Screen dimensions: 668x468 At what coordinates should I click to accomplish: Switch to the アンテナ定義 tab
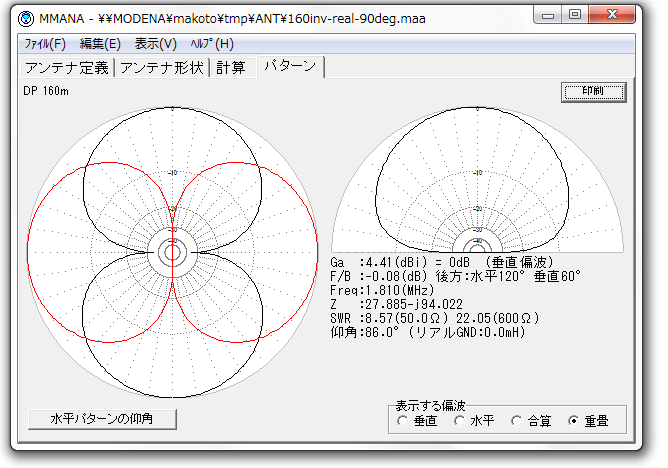pyautogui.click(x=66, y=68)
